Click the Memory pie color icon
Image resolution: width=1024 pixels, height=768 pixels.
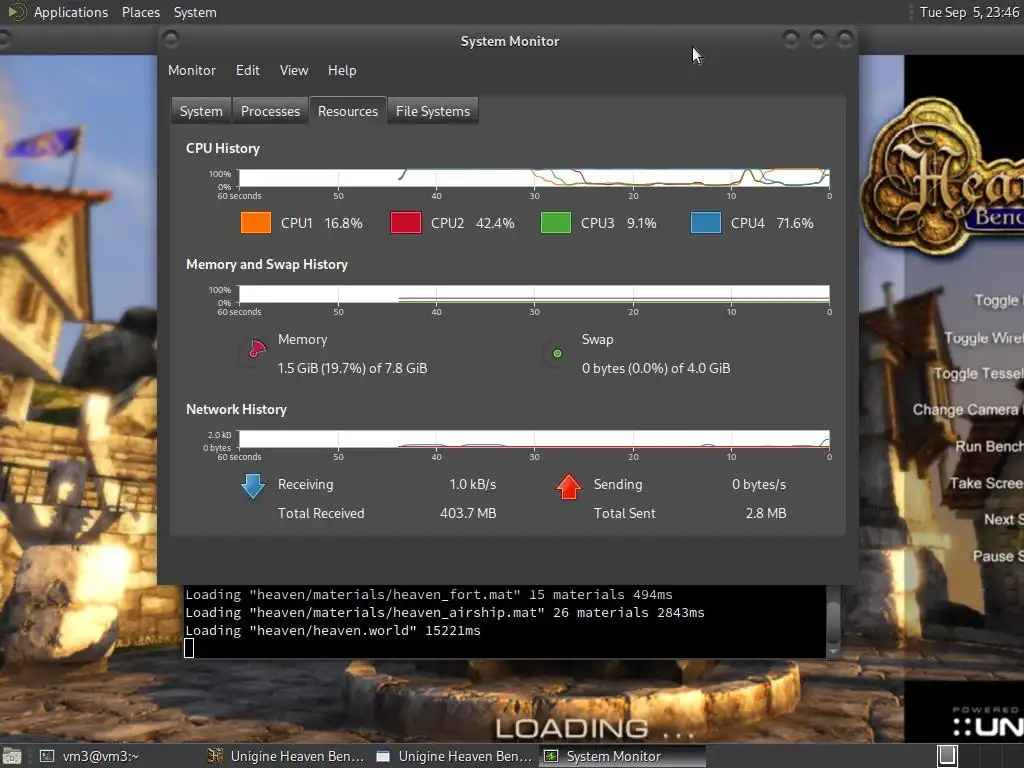point(256,349)
